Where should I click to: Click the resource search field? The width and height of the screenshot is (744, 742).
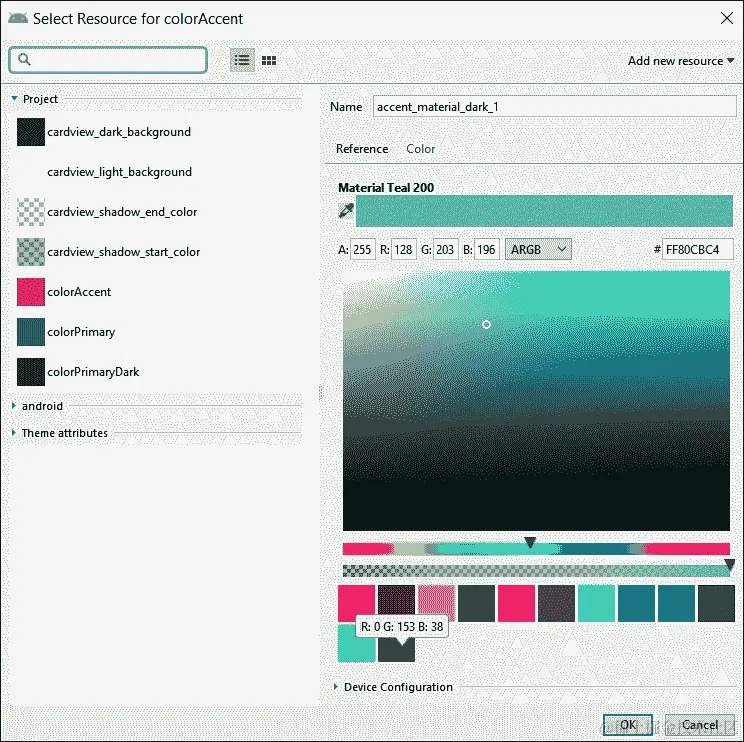click(x=108, y=60)
